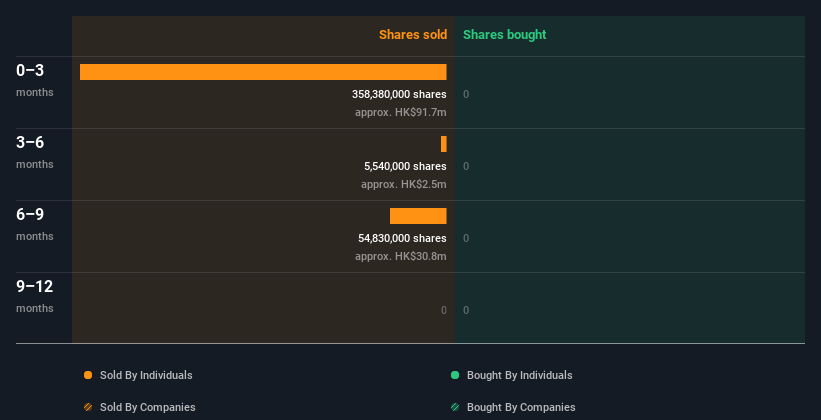
Task: Click the striped 'Sold By Companies' legend dot
Action: tap(88, 407)
